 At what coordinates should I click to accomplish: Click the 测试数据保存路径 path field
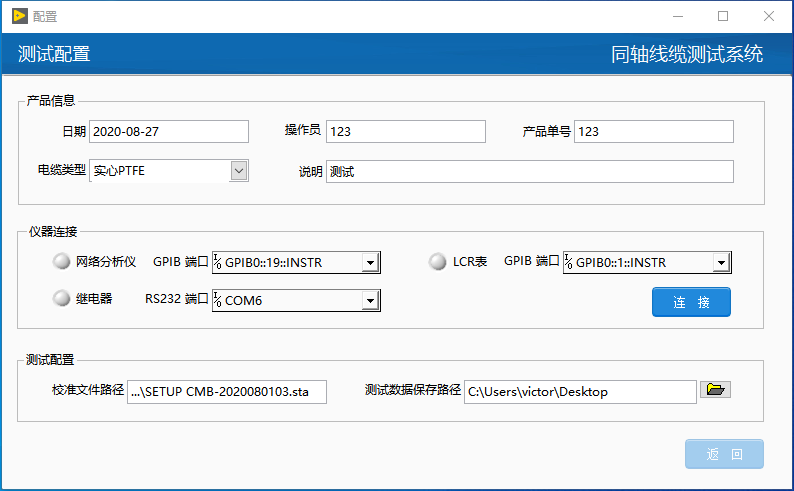579,392
